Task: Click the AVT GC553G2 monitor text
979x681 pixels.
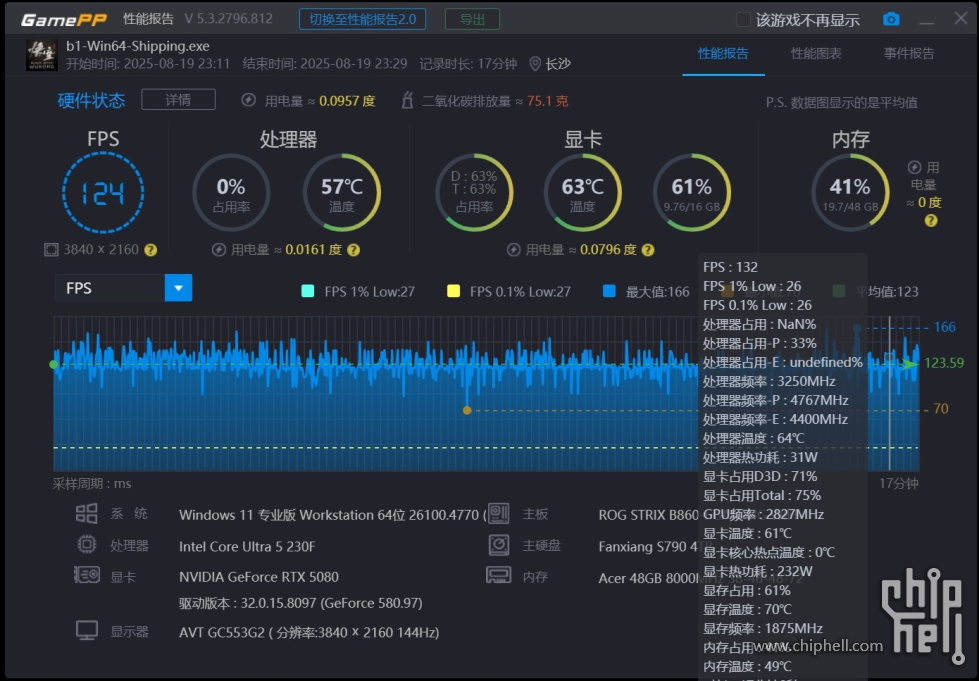Action: [x=309, y=632]
